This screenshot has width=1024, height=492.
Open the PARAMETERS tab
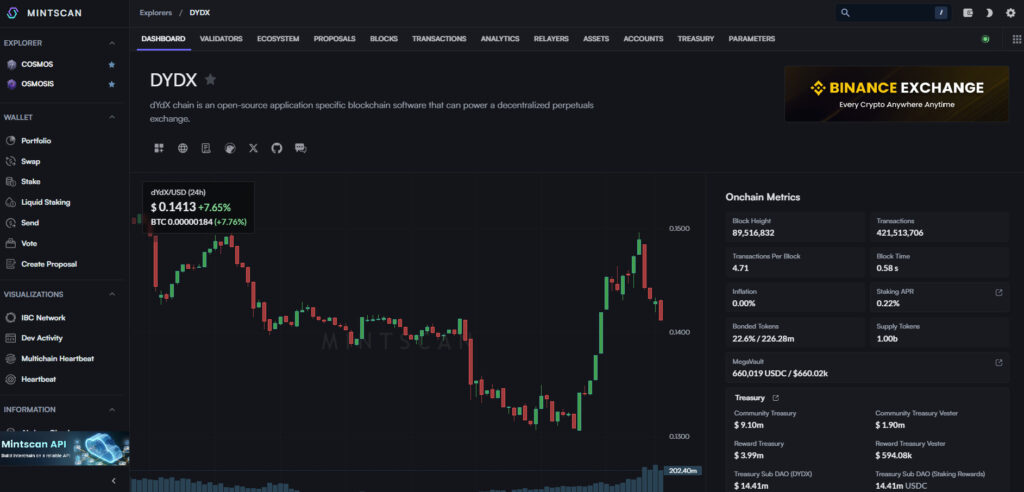point(752,39)
